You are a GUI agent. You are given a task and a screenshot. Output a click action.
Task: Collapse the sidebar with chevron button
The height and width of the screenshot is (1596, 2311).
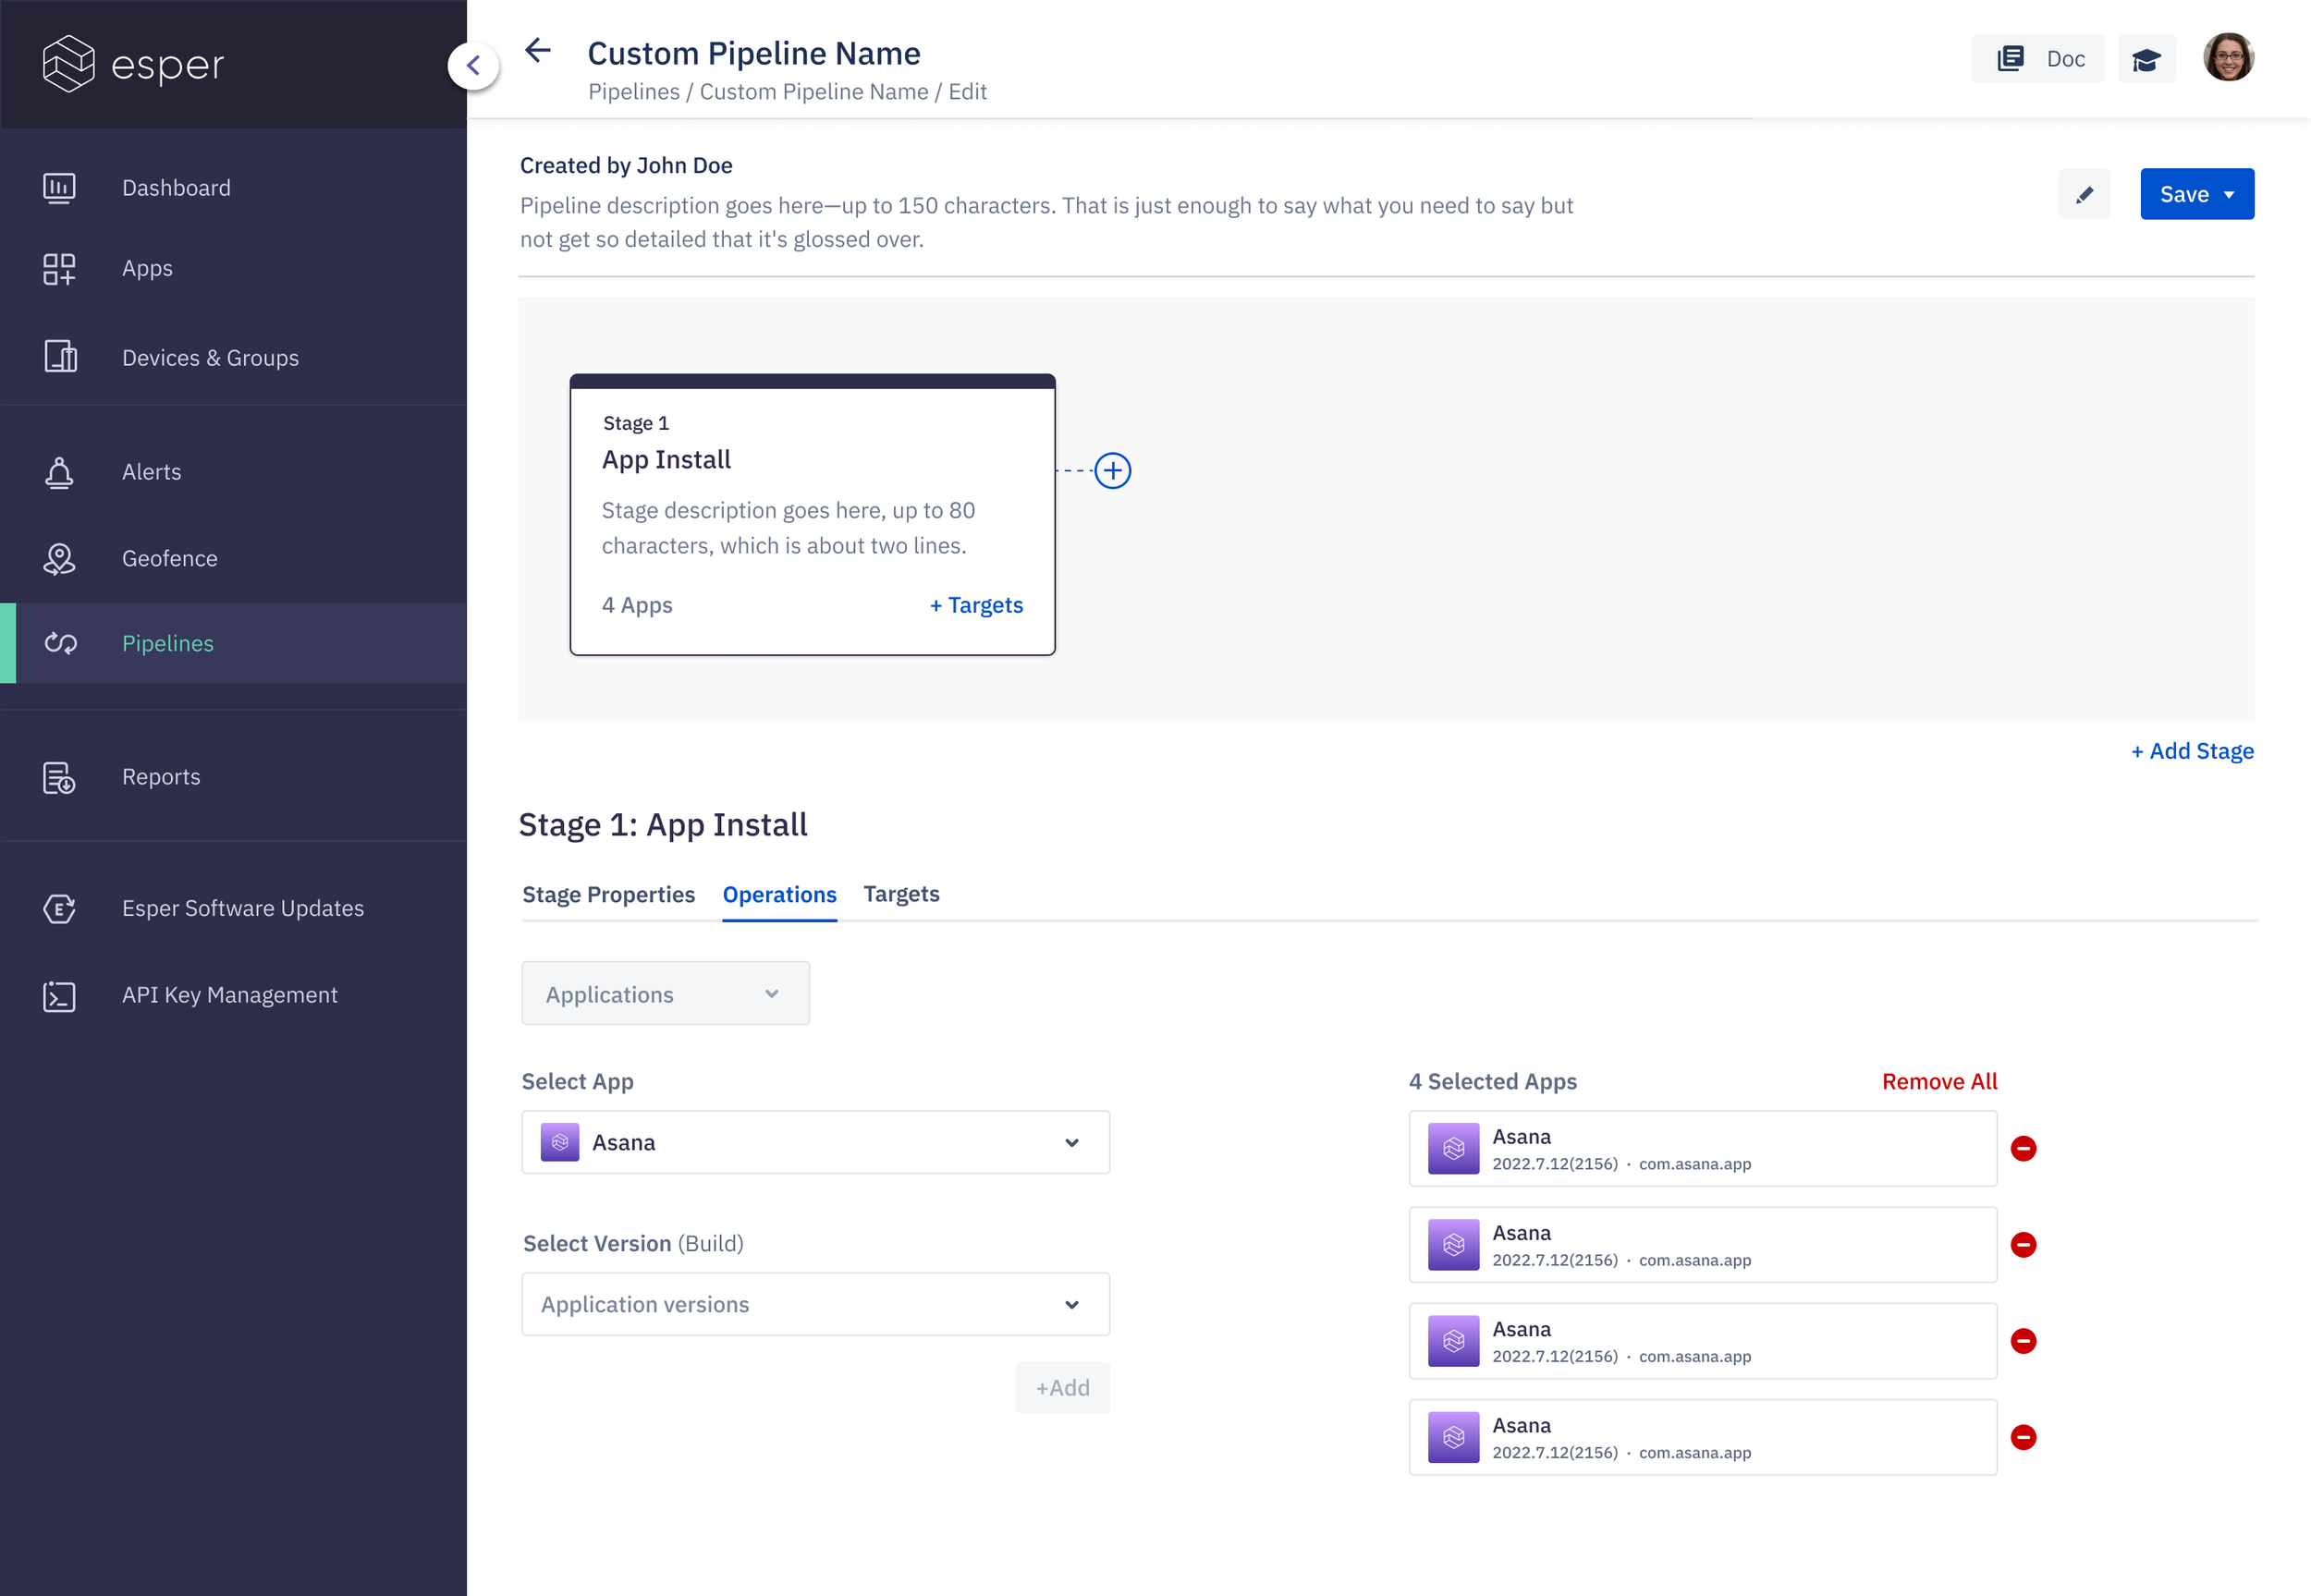(473, 66)
